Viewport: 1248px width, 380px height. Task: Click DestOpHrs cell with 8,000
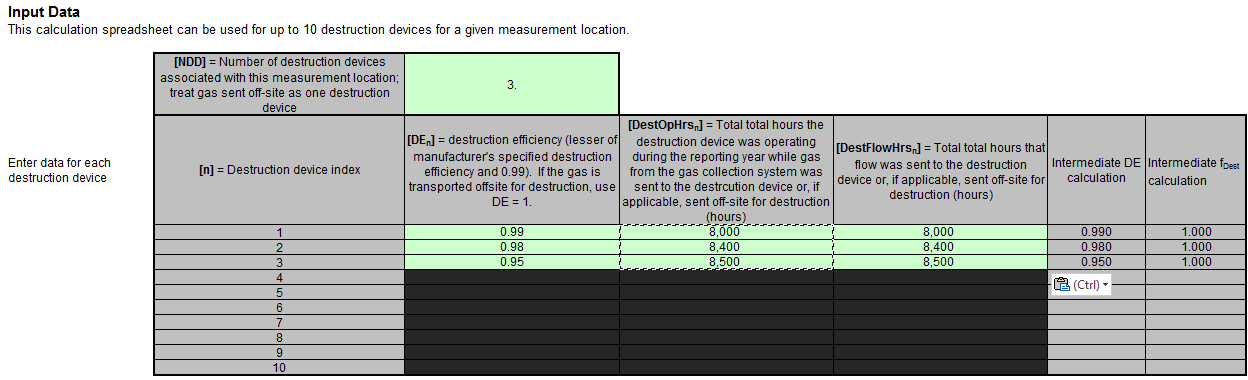[726, 232]
